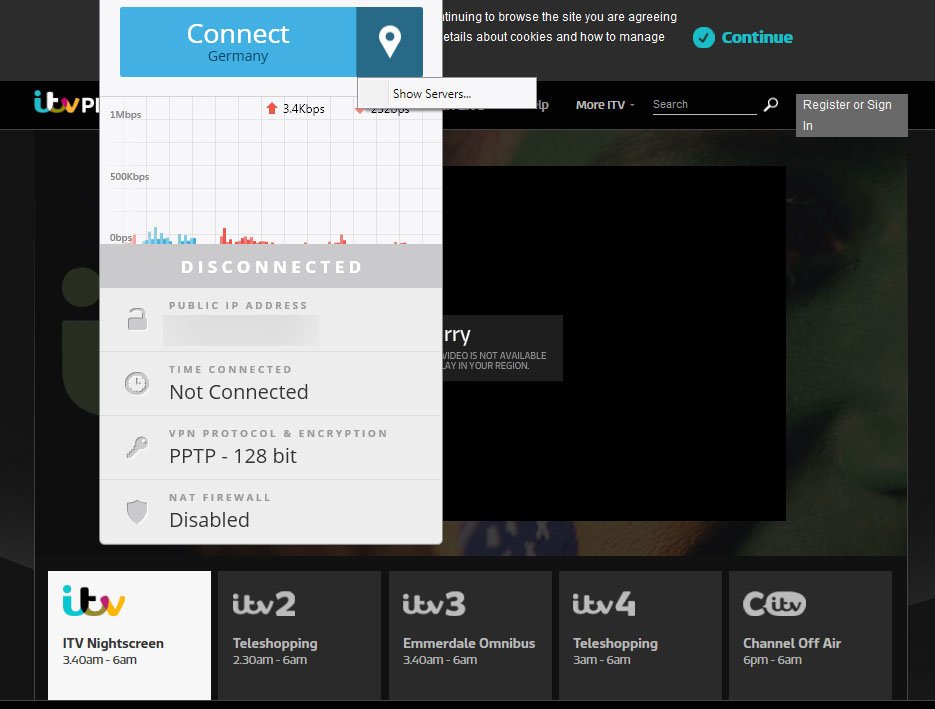Click the magnifying glass search icon

771,104
